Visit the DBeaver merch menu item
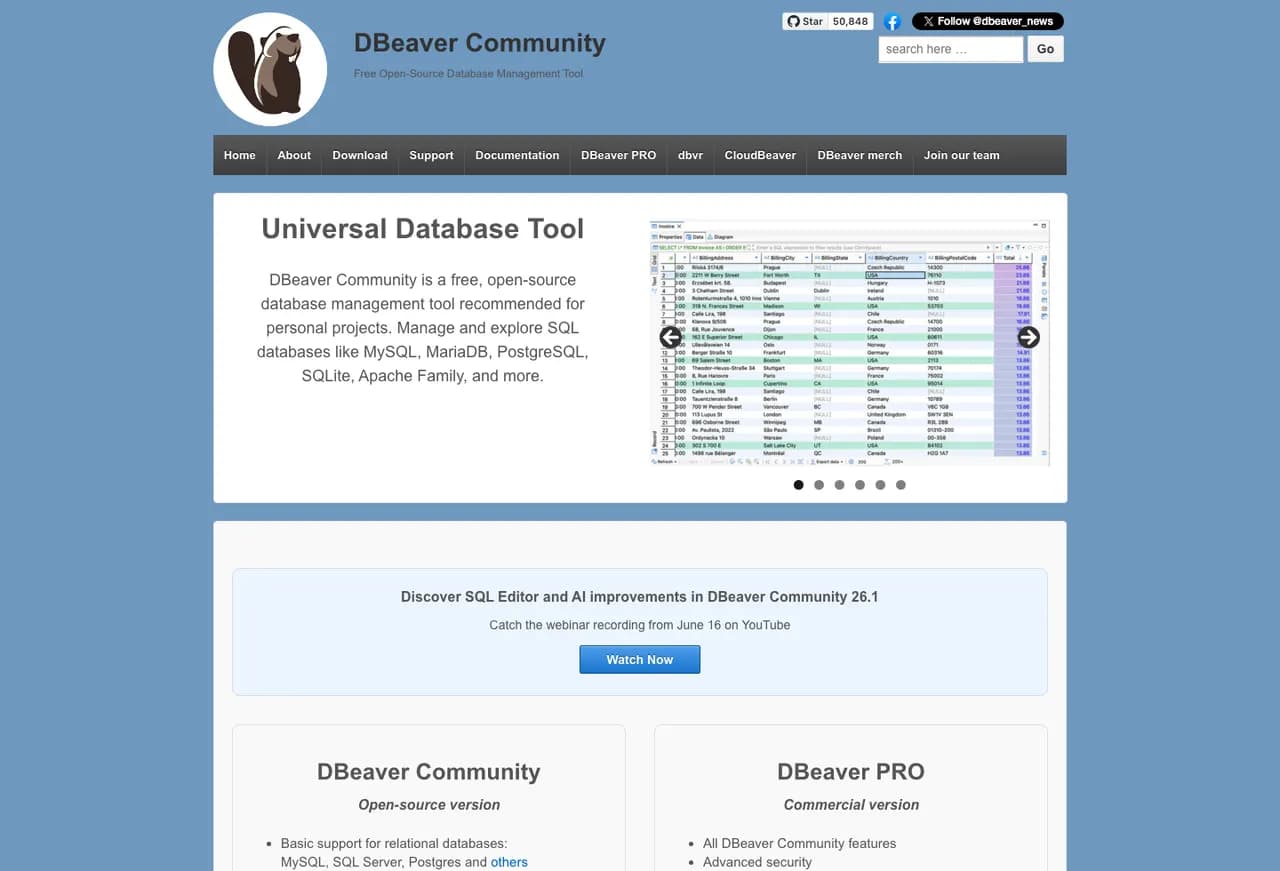Image resolution: width=1280 pixels, height=871 pixels. point(860,155)
